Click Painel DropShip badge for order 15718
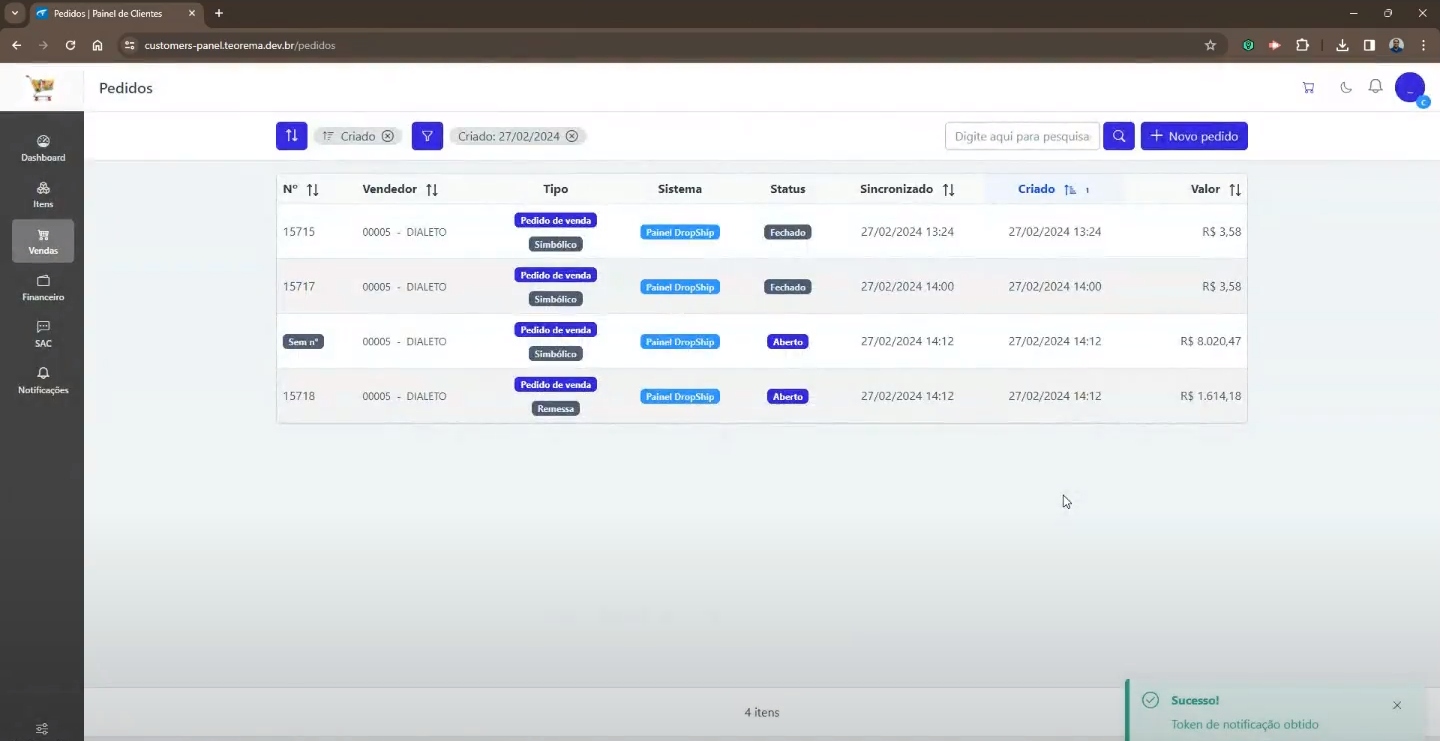Image resolution: width=1440 pixels, height=741 pixels. click(680, 397)
